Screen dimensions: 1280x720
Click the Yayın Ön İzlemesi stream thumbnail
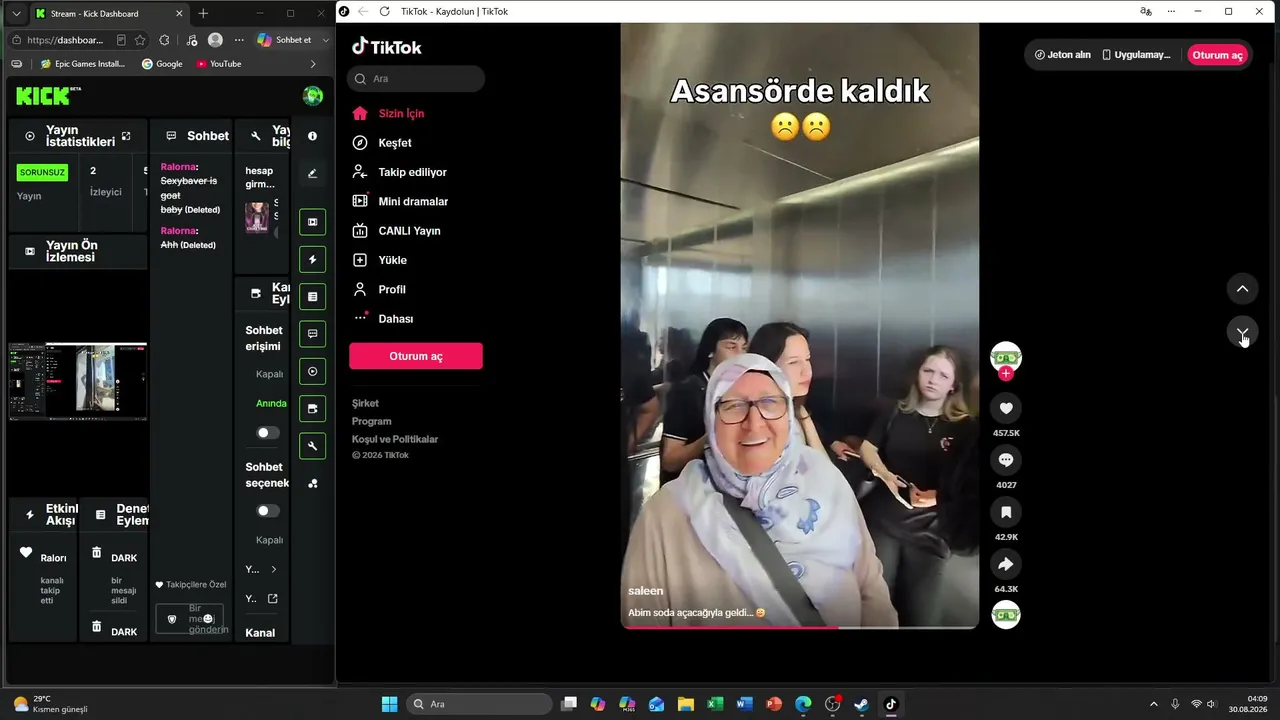[78, 381]
